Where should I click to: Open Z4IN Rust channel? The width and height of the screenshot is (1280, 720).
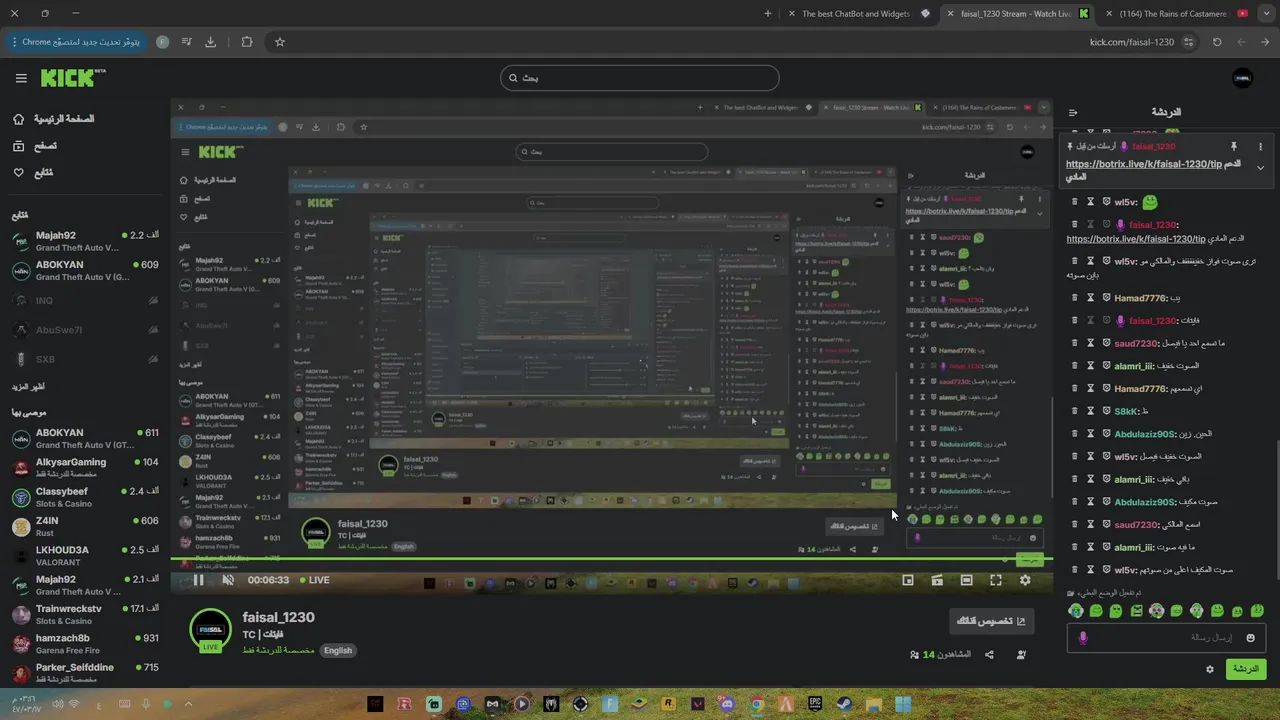pos(85,526)
